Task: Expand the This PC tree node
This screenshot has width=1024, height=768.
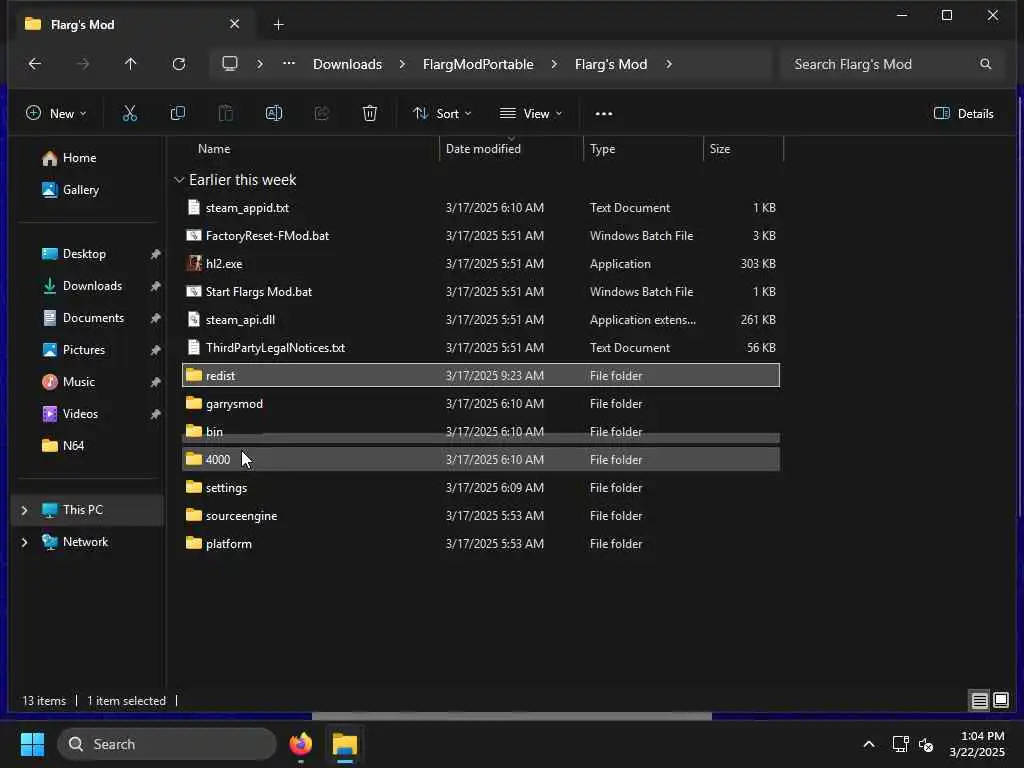Action: point(25,510)
